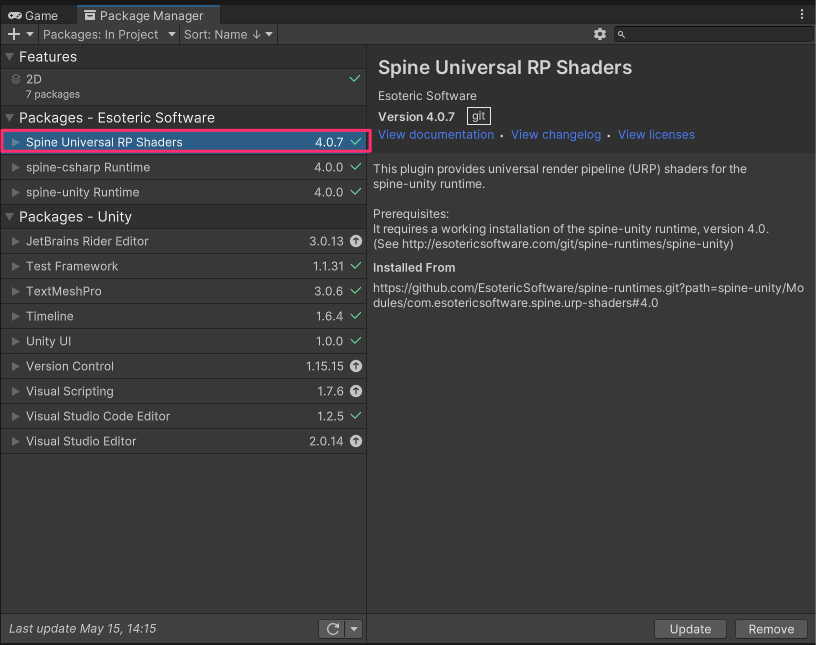The width and height of the screenshot is (816, 645).
Task: Click the Update button
Action: 690,629
